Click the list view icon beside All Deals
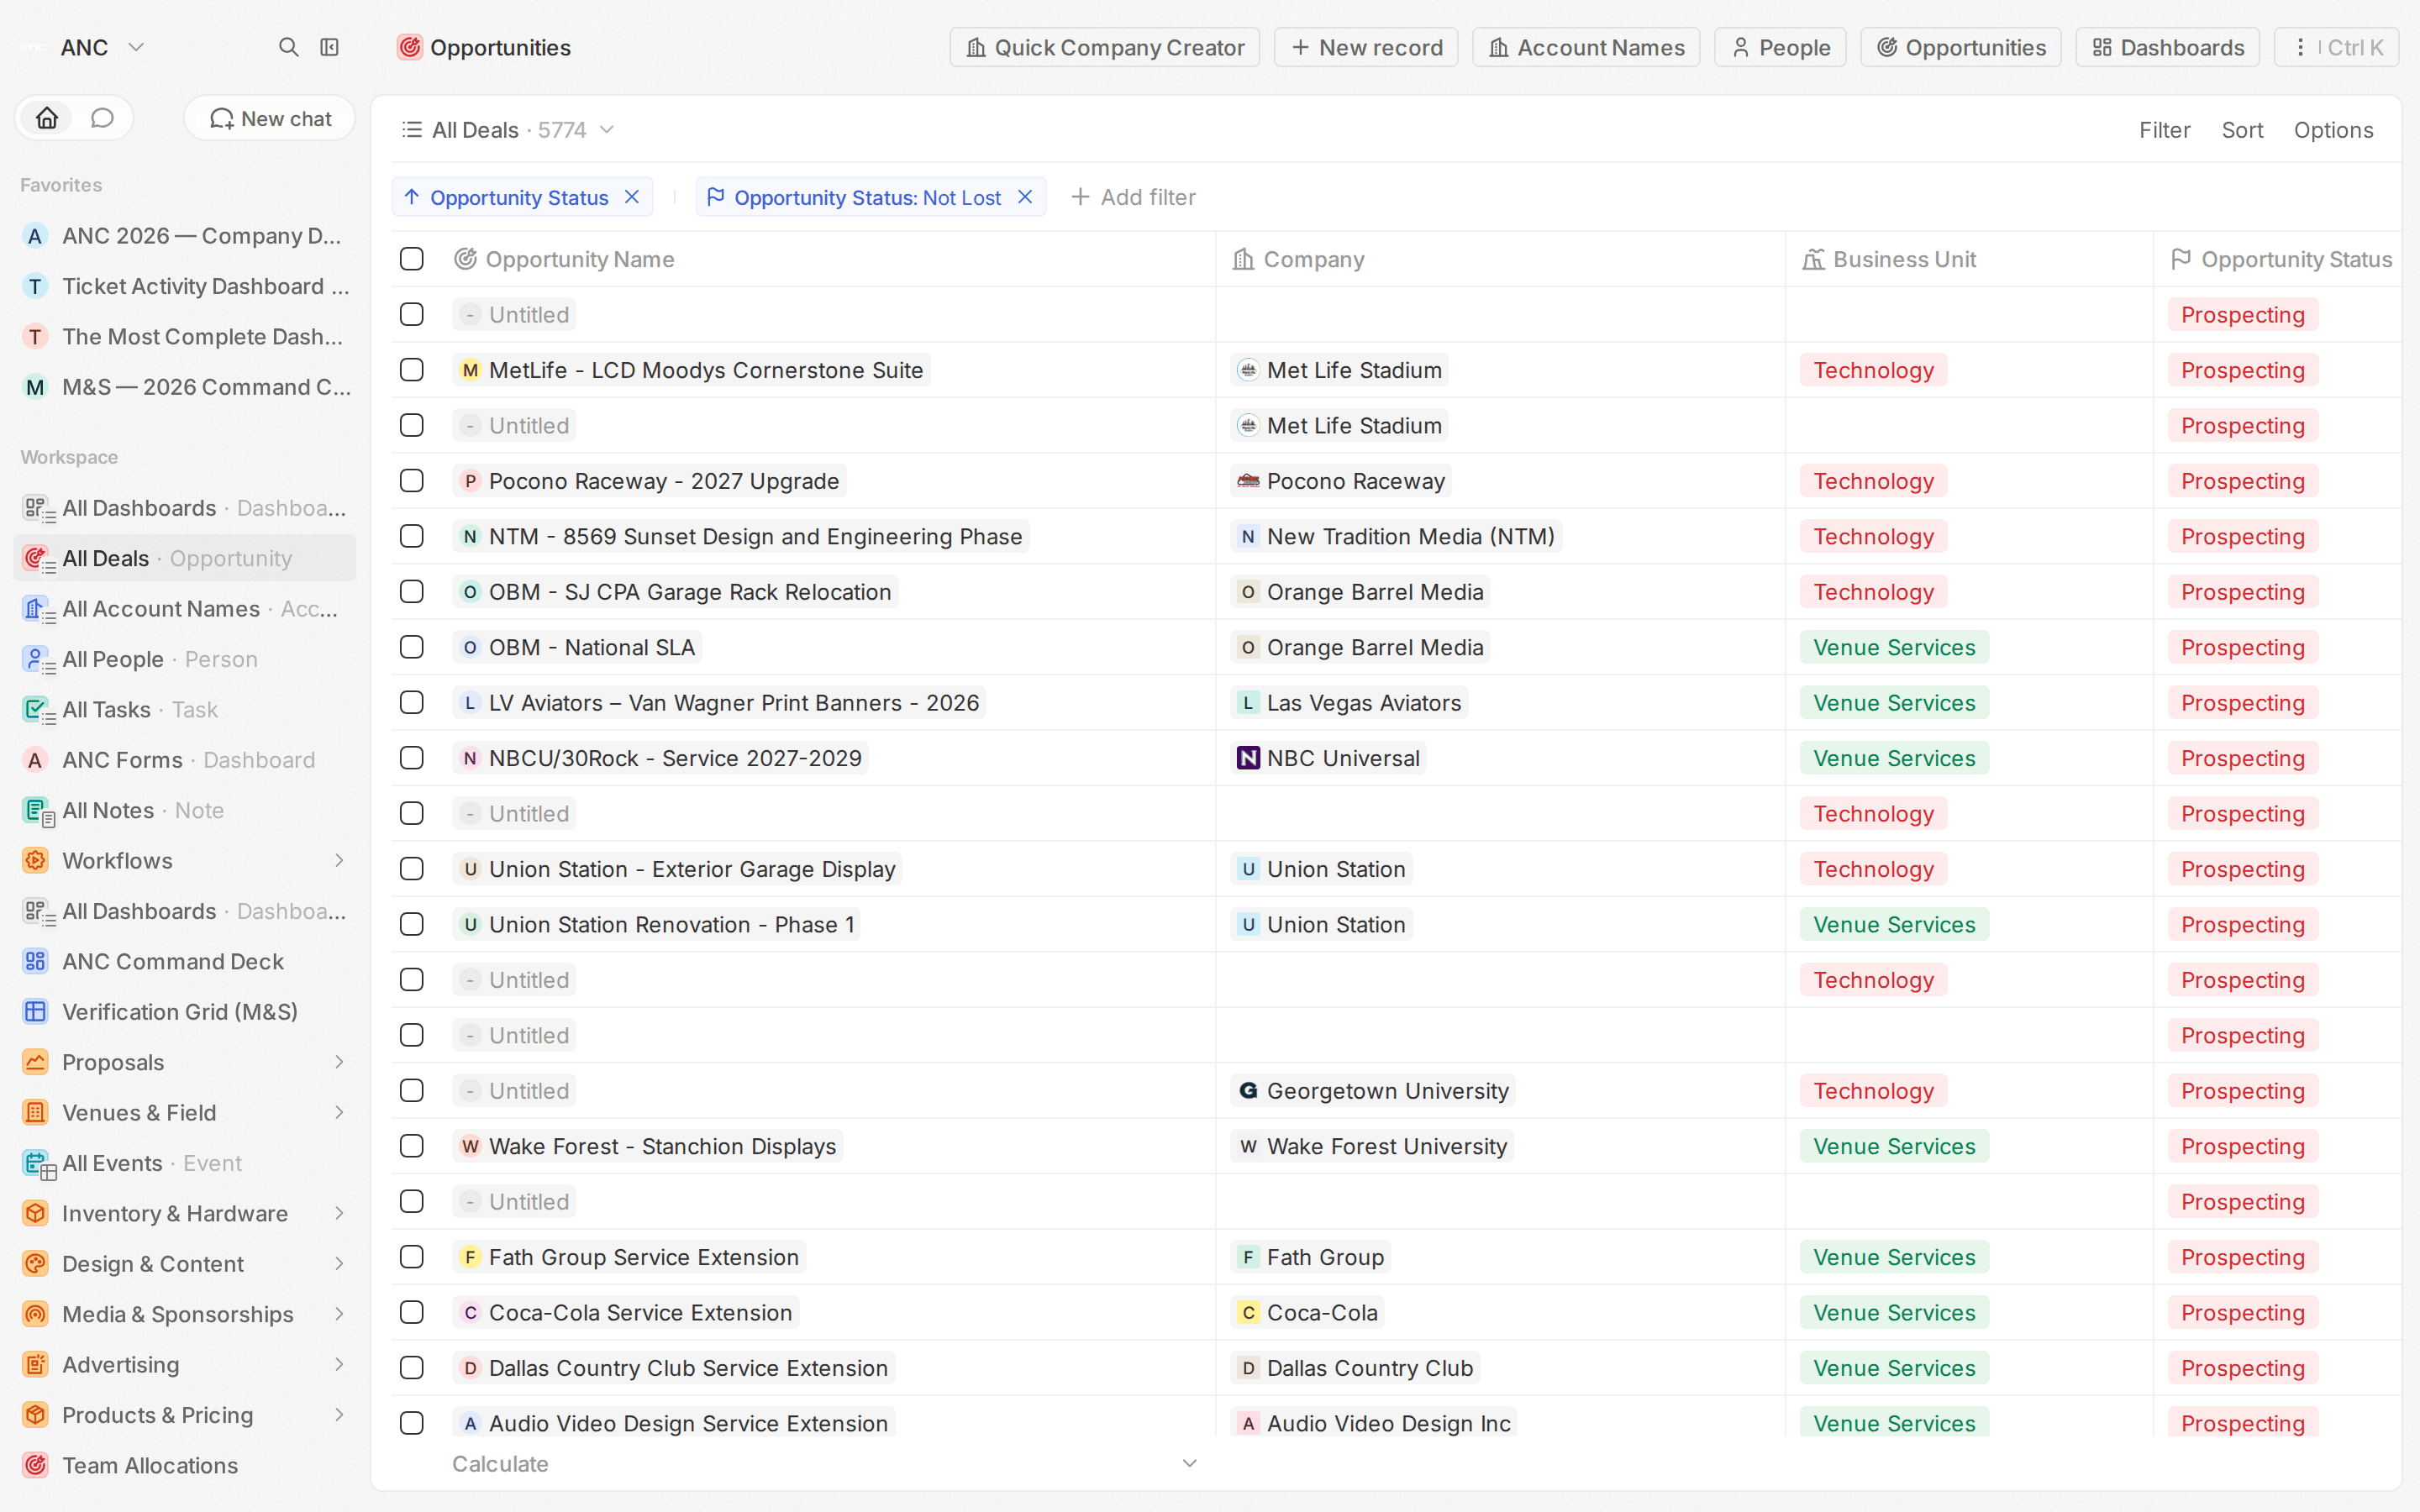This screenshot has width=2420, height=1512. click(411, 130)
